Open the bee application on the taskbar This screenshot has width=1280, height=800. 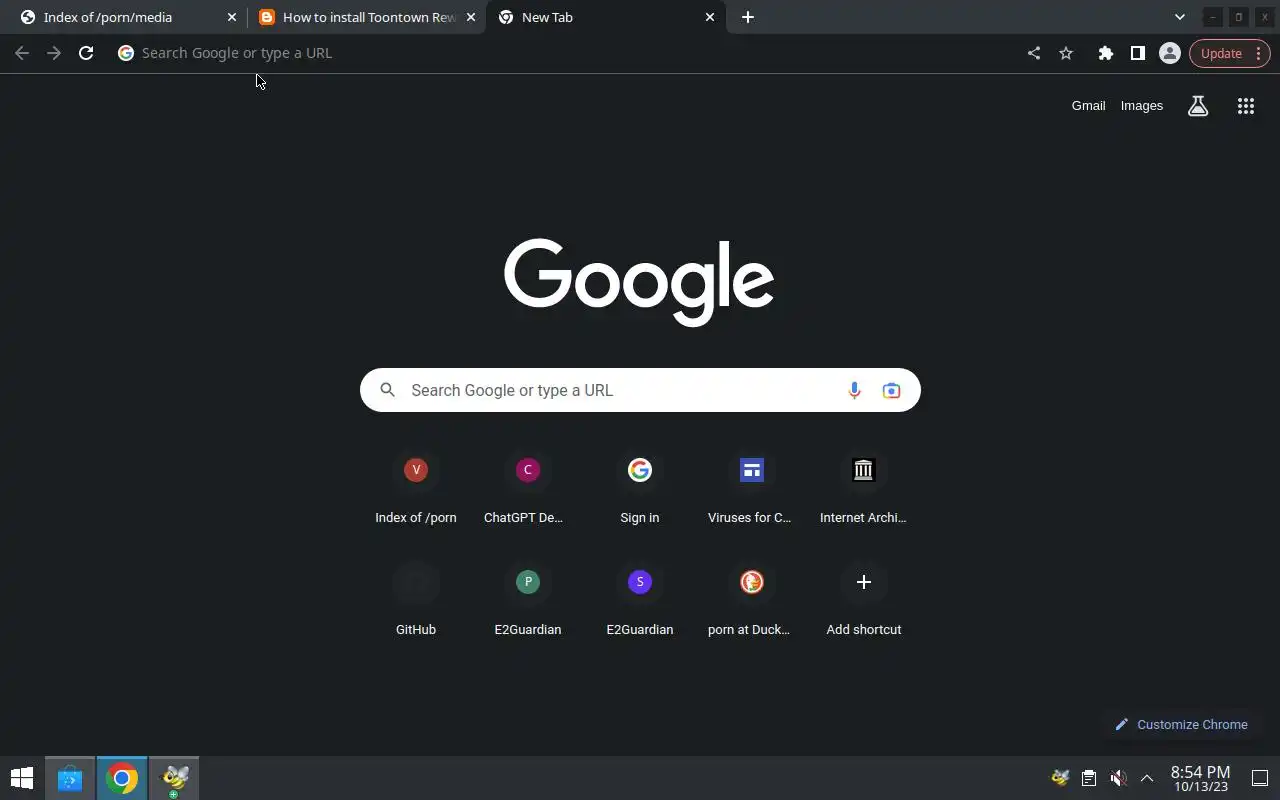pos(175,778)
